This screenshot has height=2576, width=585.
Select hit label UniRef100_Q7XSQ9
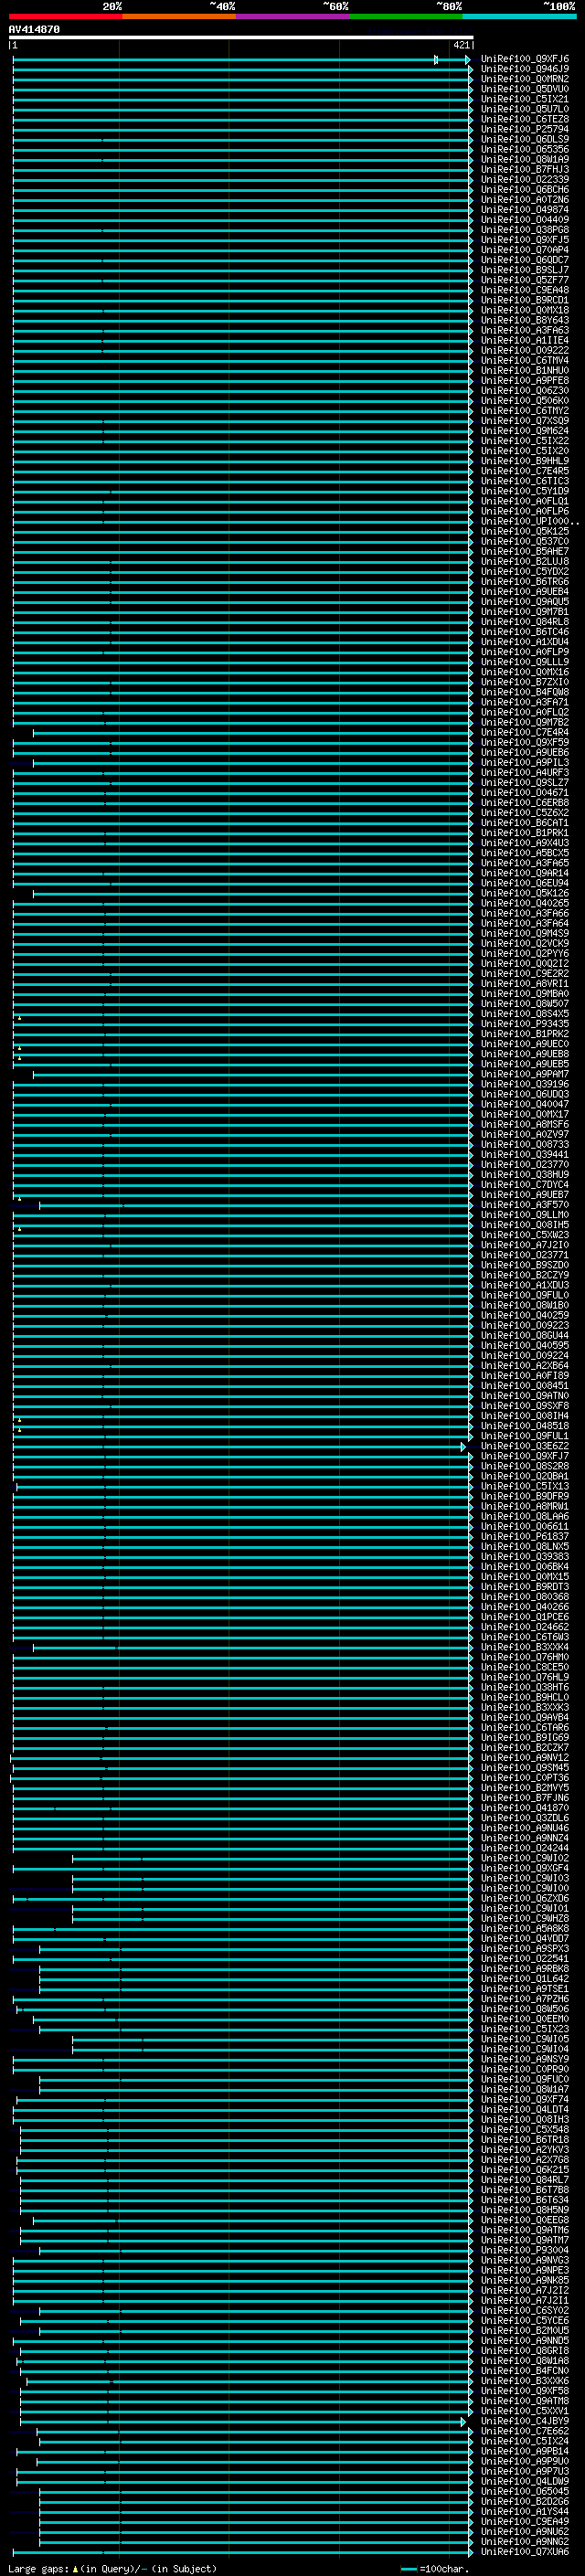[525, 420]
